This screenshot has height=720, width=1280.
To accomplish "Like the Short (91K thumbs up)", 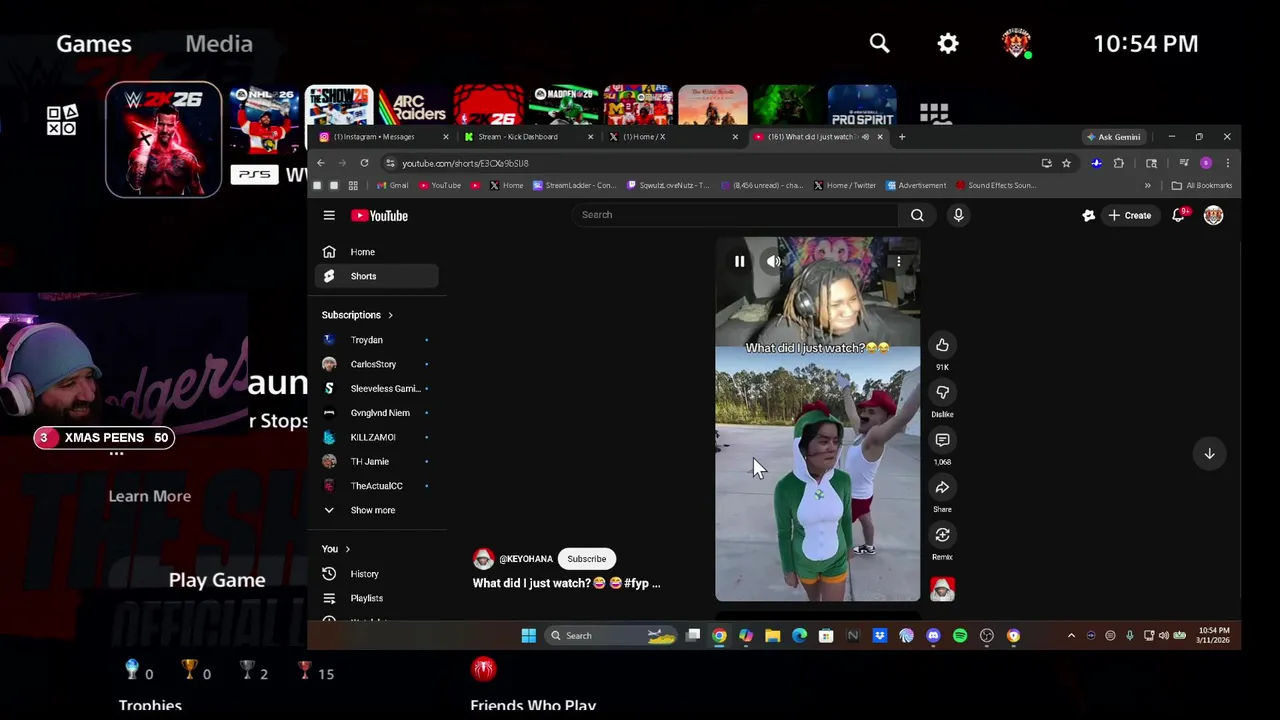I will (x=942, y=345).
